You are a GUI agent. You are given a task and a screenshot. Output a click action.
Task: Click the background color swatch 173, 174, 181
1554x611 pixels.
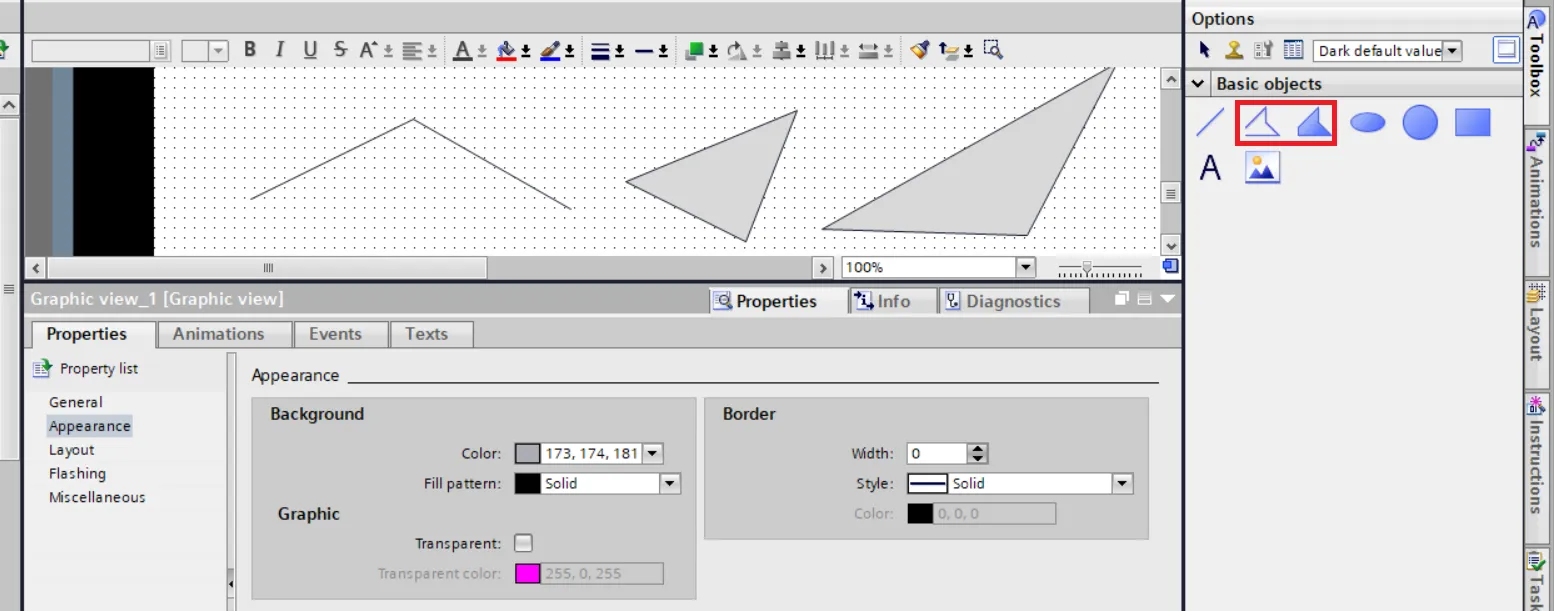point(527,453)
